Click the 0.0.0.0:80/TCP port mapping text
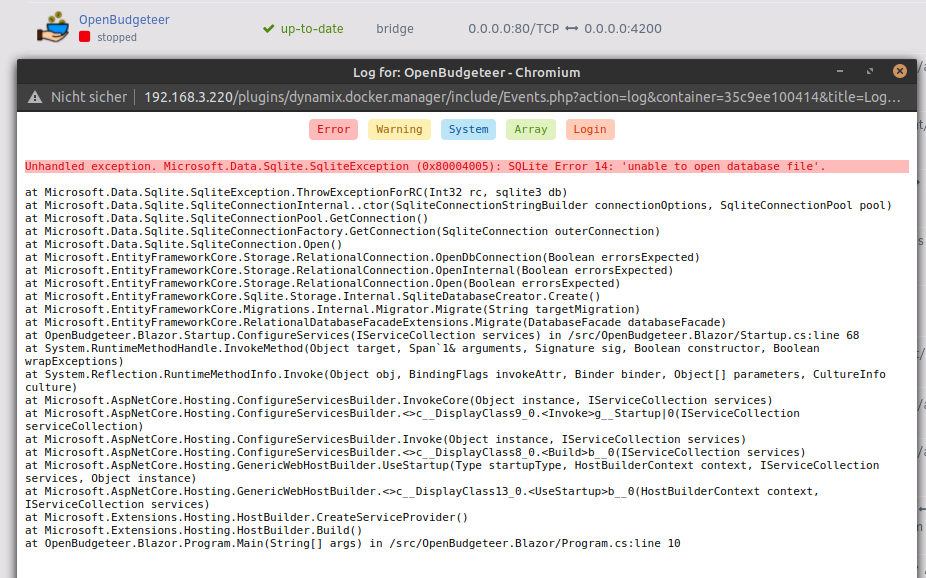Screen dimensions: 926x578 pos(513,28)
